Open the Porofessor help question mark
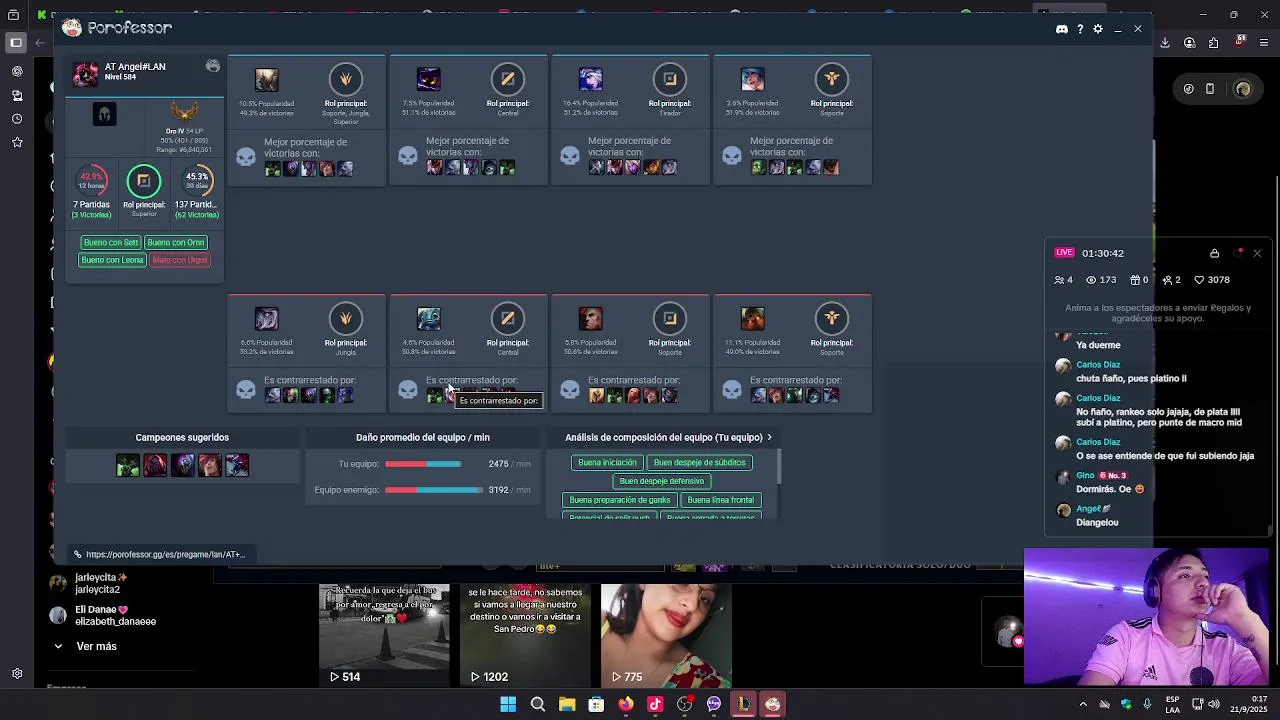 tap(1080, 29)
